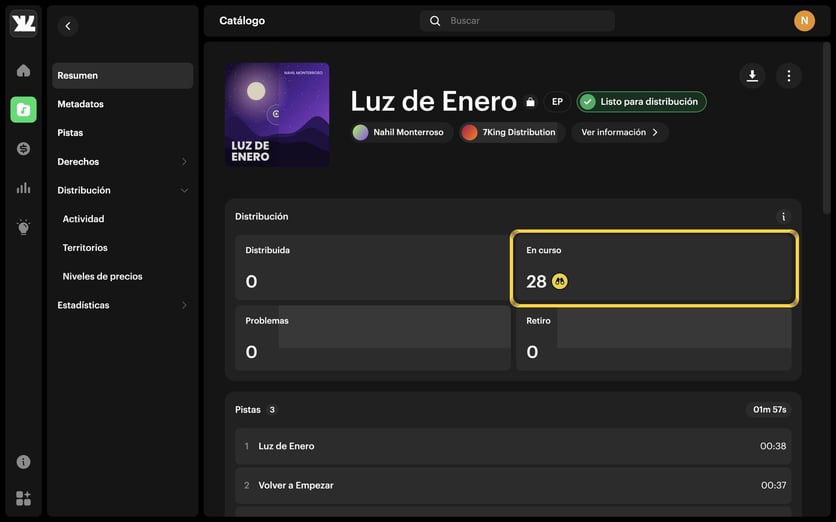836x522 pixels.
Task: Expand the Estadísticas submenu chevron
Action: tap(184, 305)
